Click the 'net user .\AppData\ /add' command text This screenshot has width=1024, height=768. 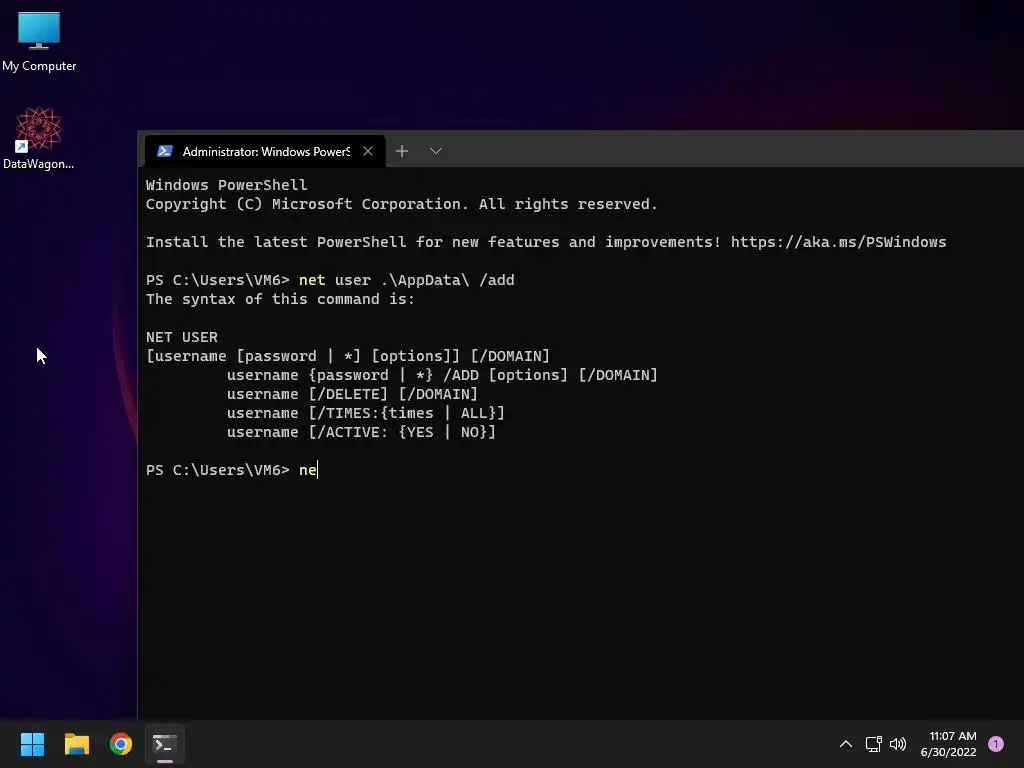click(x=406, y=280)
